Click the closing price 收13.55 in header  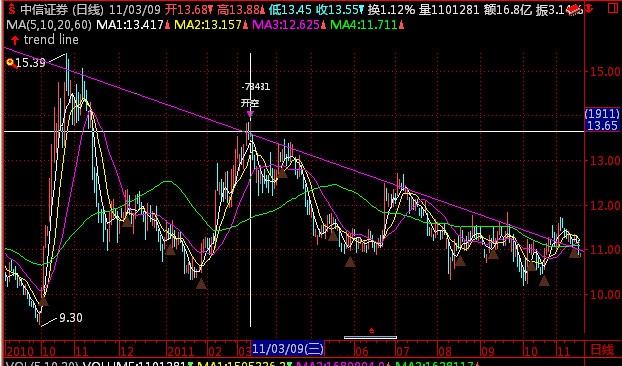340,10
